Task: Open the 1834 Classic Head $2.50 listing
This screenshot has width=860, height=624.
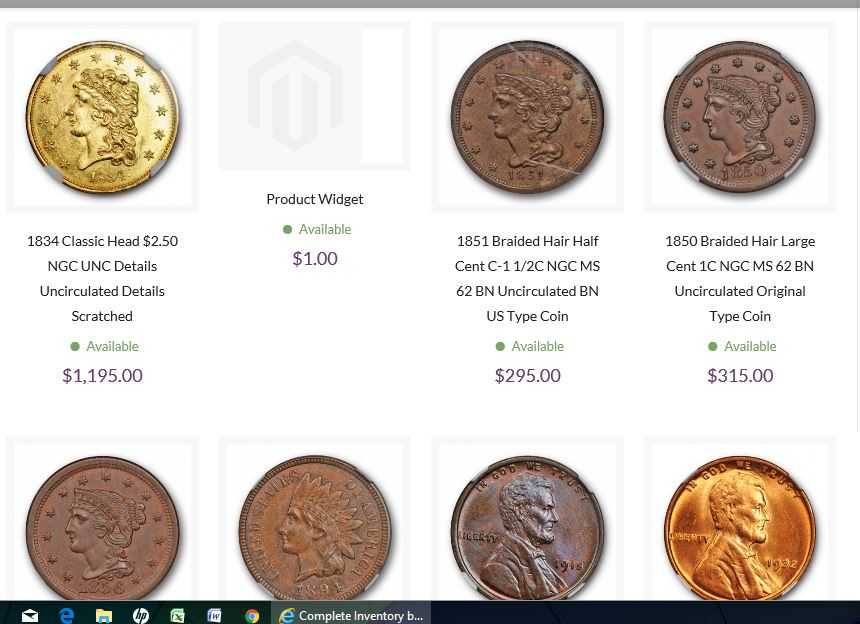Action: pyautogui.click(x=102, y=279)
